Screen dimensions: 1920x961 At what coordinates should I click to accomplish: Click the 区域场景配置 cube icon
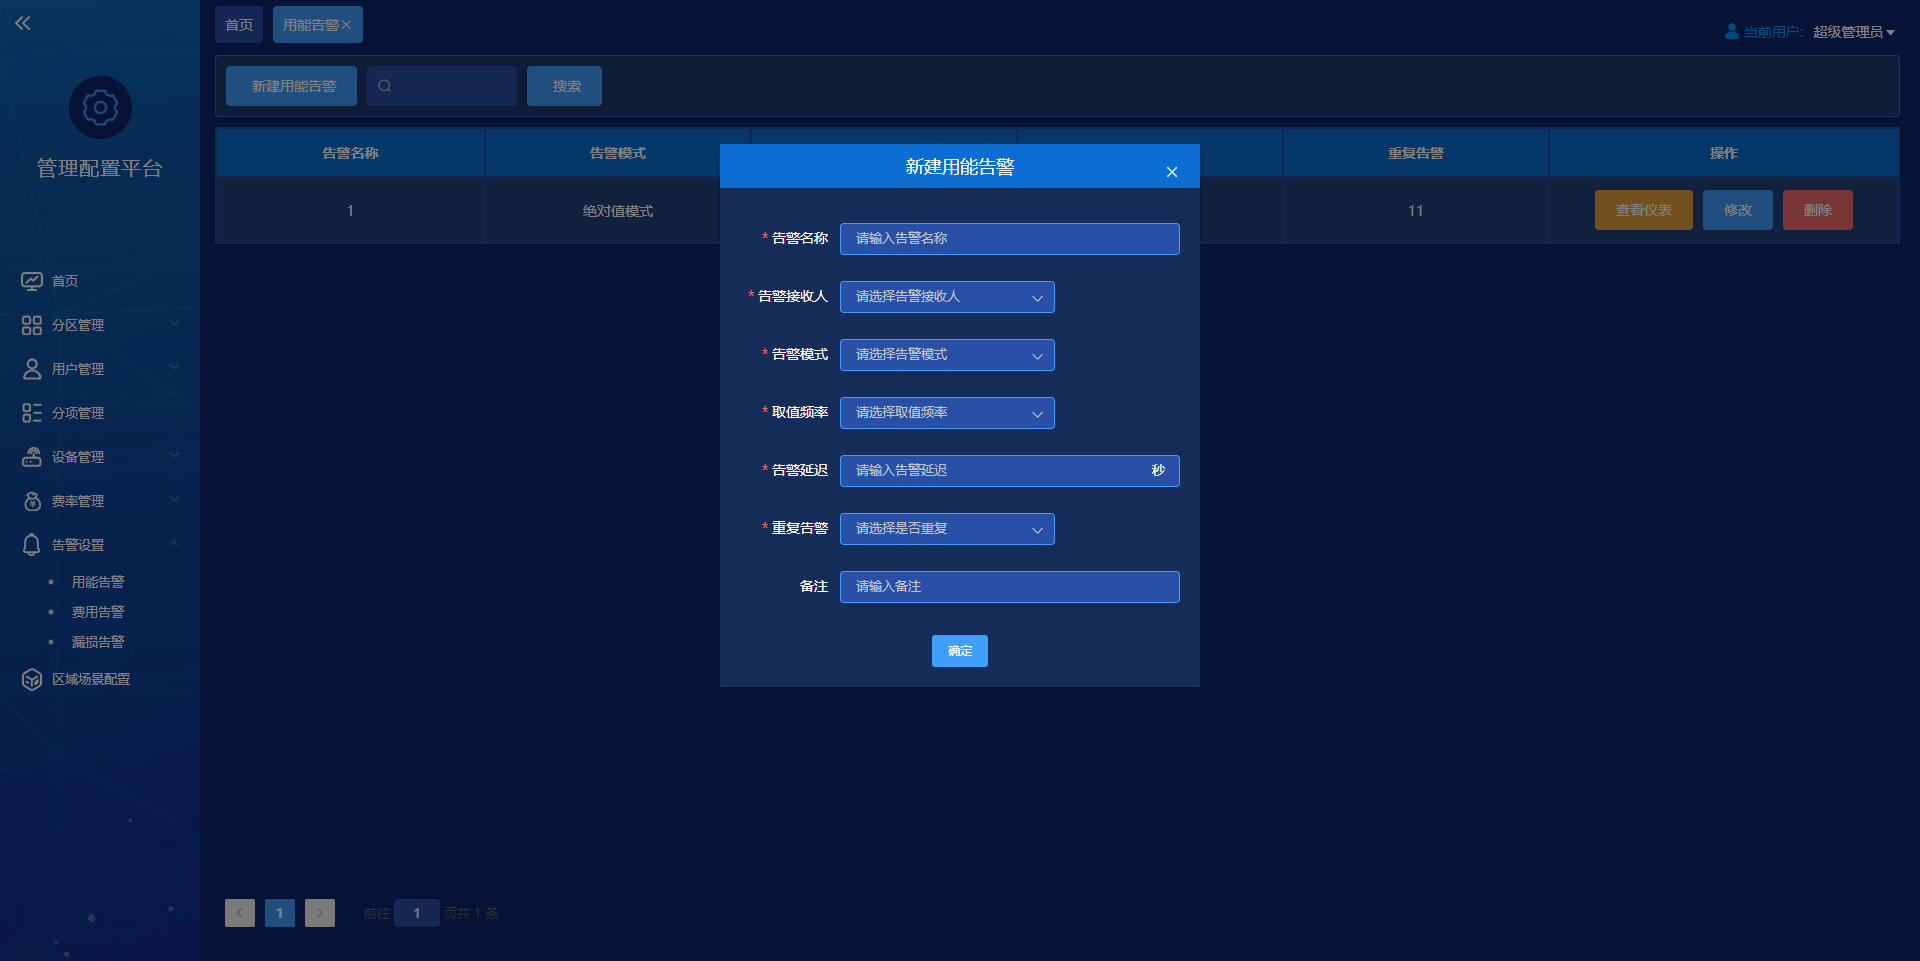pos(32,679)
